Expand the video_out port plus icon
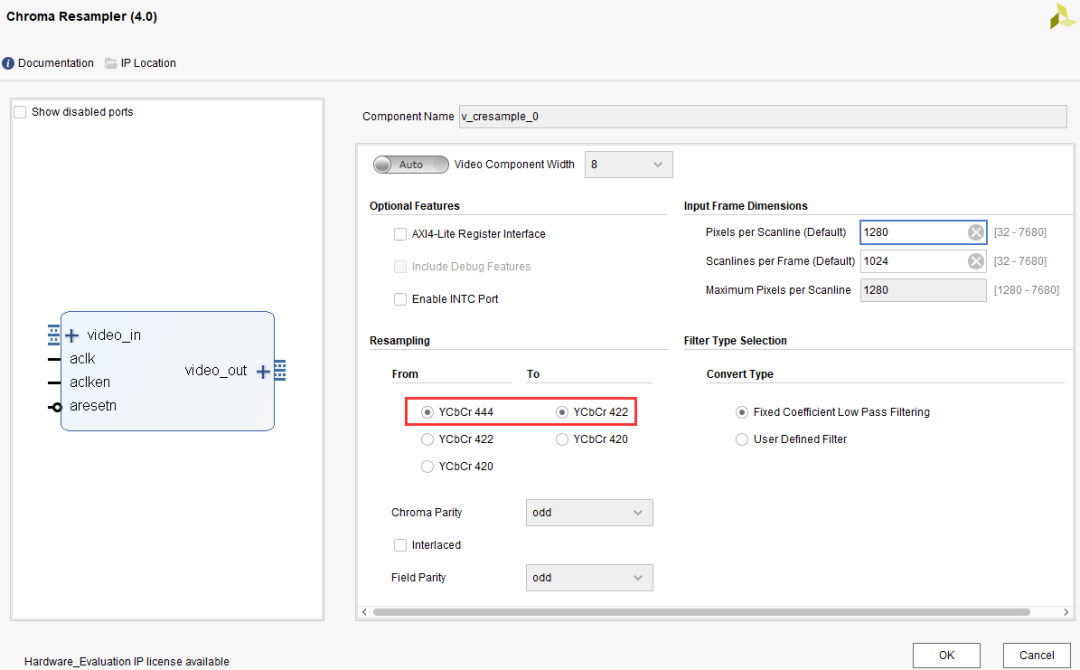 click(x=263, y=371)
